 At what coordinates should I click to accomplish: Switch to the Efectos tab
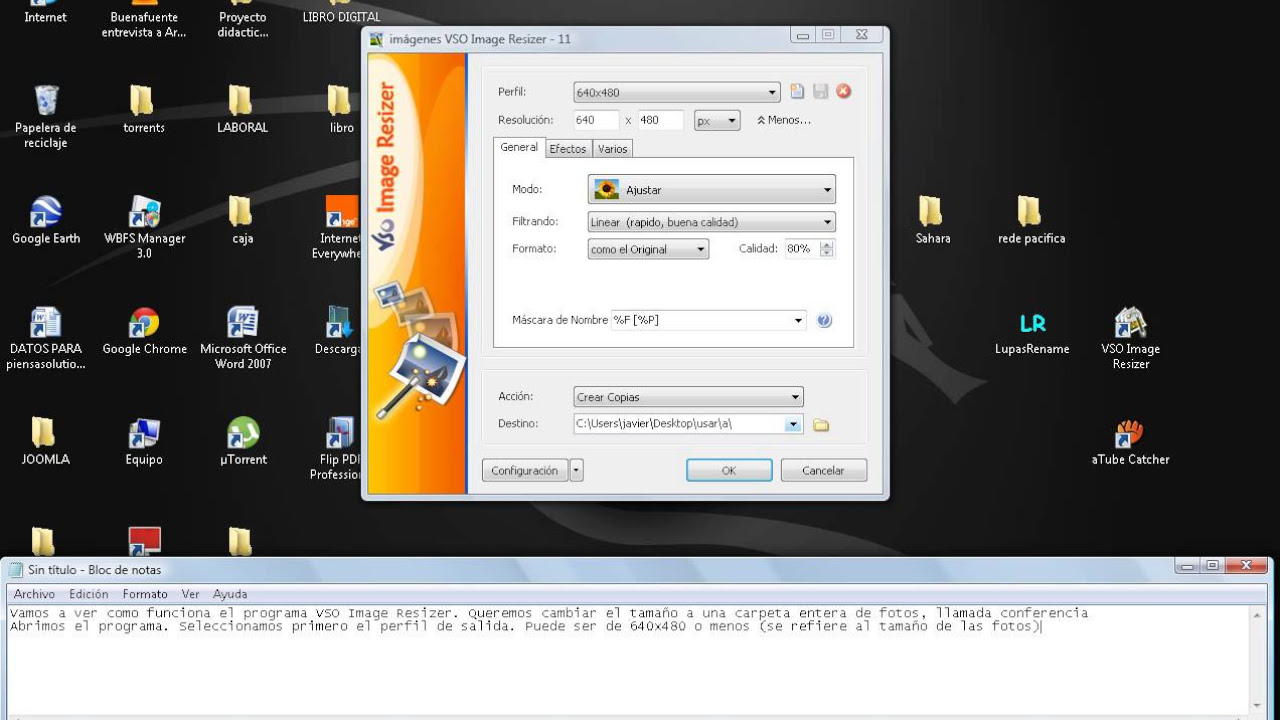pos(568,149)
